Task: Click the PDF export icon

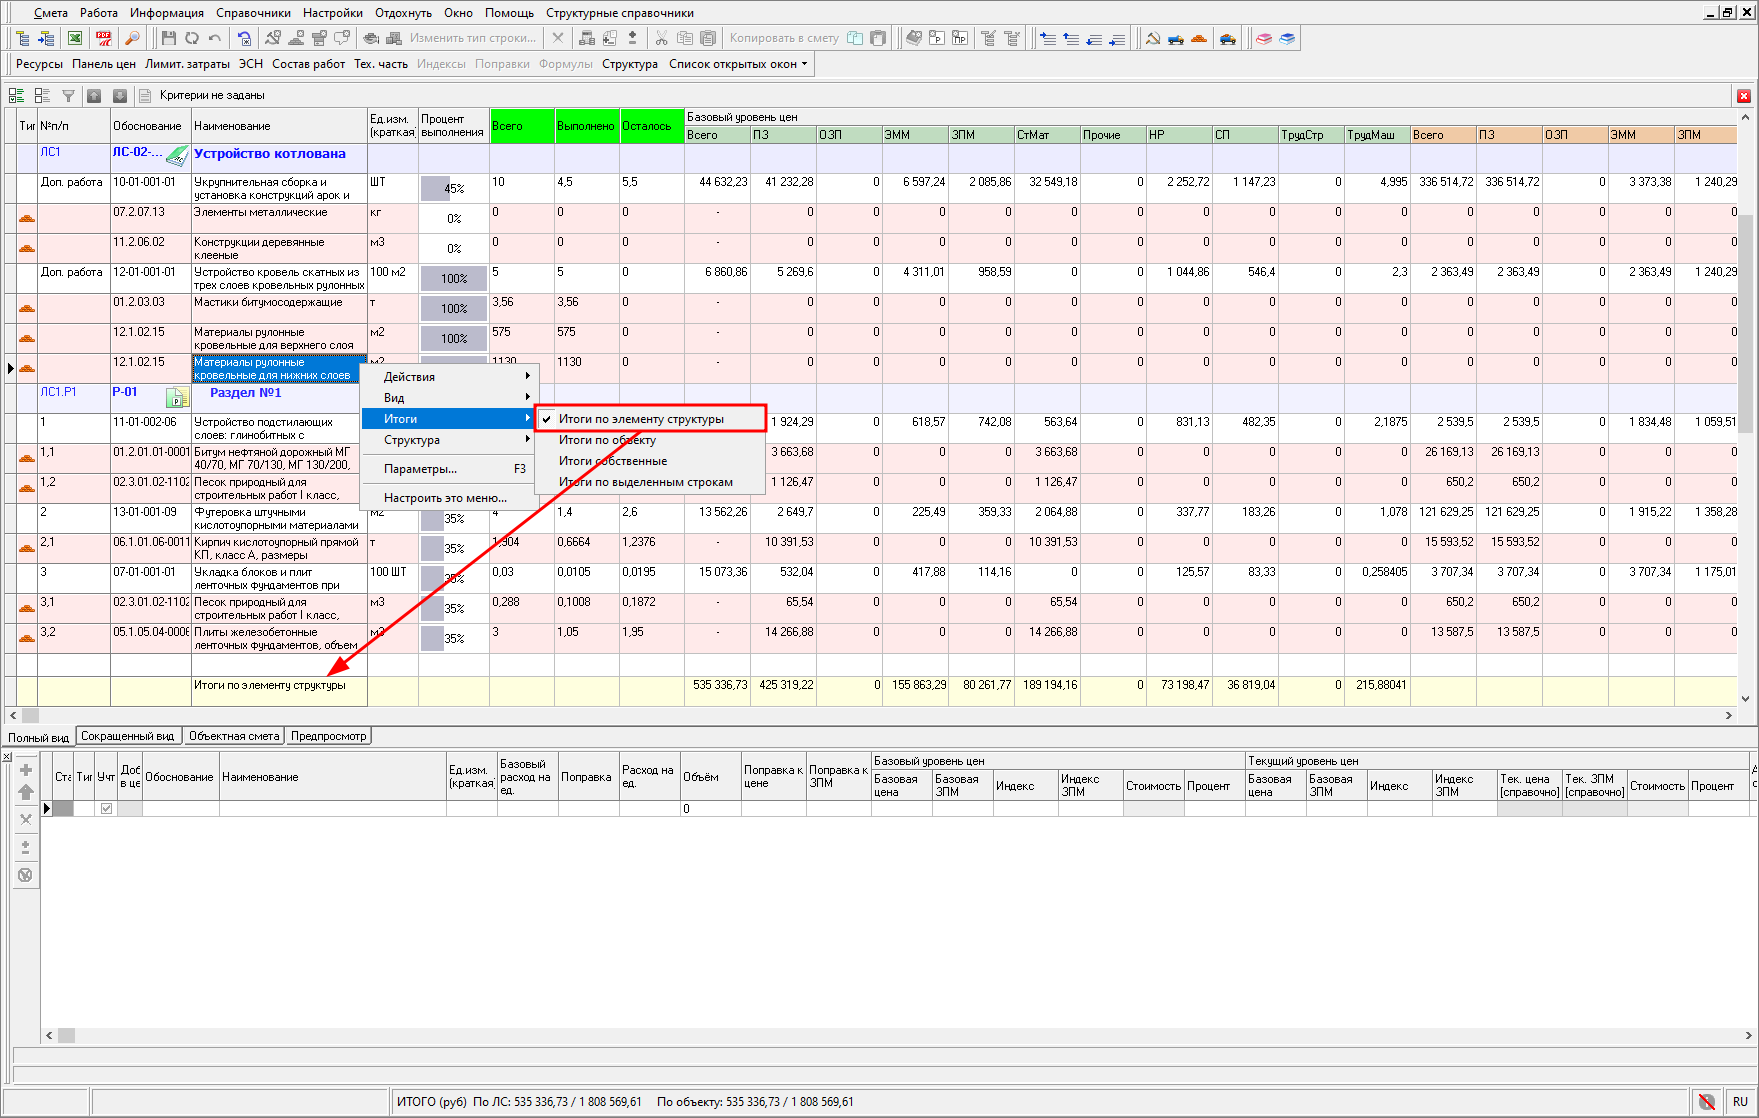Action: pyautogui.click(x=104, y=39)
